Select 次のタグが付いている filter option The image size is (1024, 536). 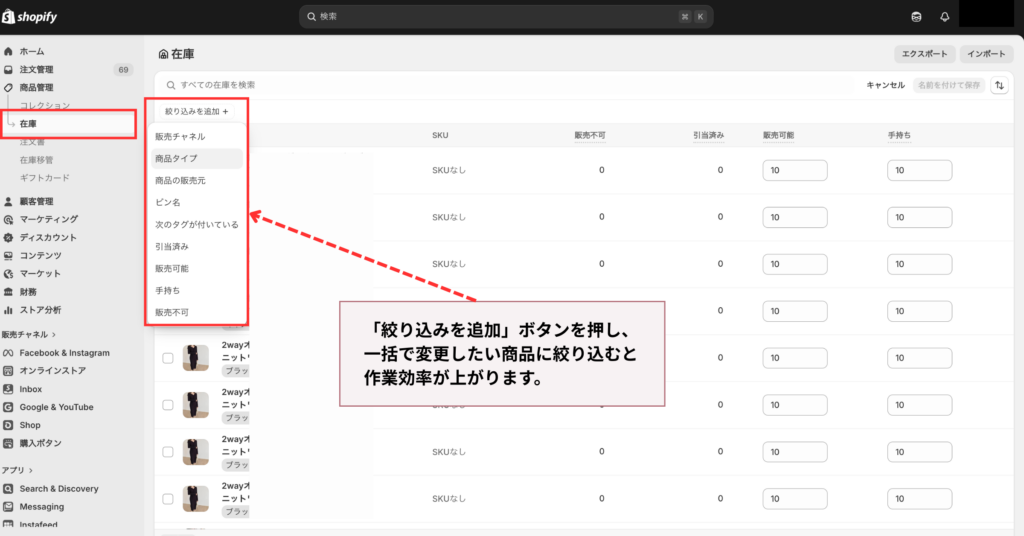[197, 225]
